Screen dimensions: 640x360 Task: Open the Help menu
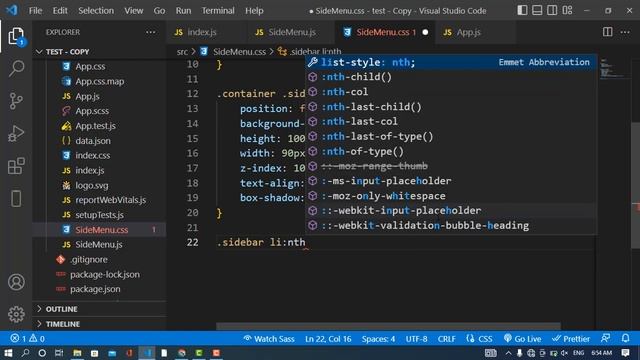tap(254, 11)
